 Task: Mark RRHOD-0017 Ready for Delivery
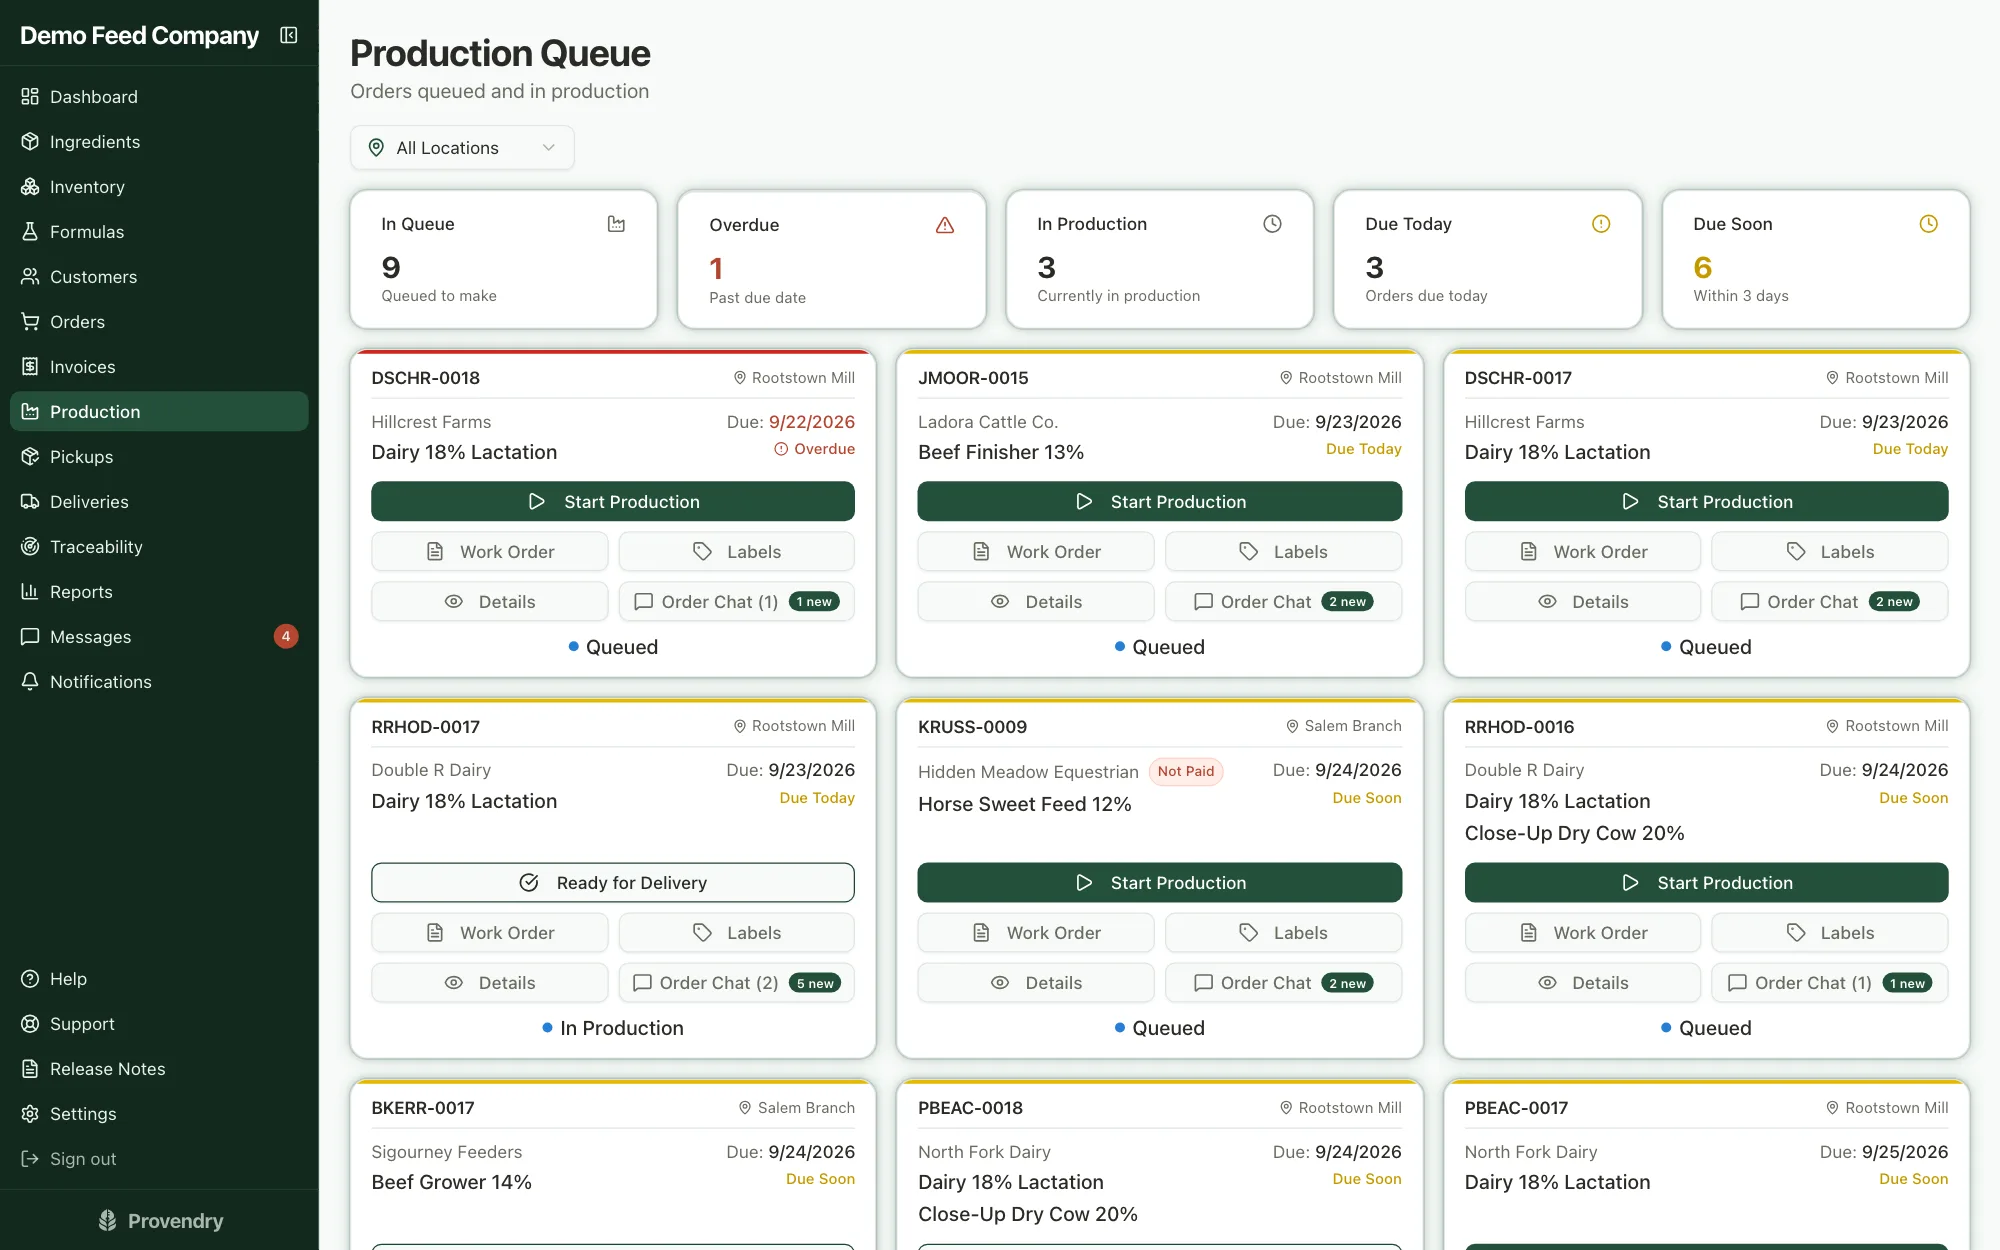coord(613,883)
